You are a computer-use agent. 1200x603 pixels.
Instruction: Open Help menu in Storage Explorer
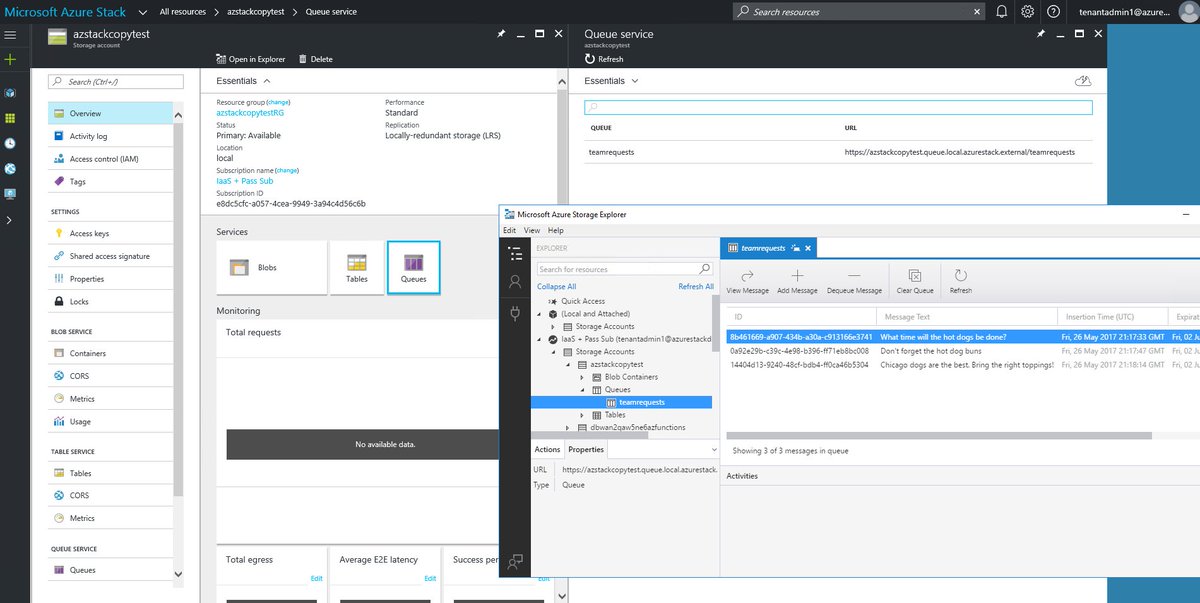pos(555,230)
